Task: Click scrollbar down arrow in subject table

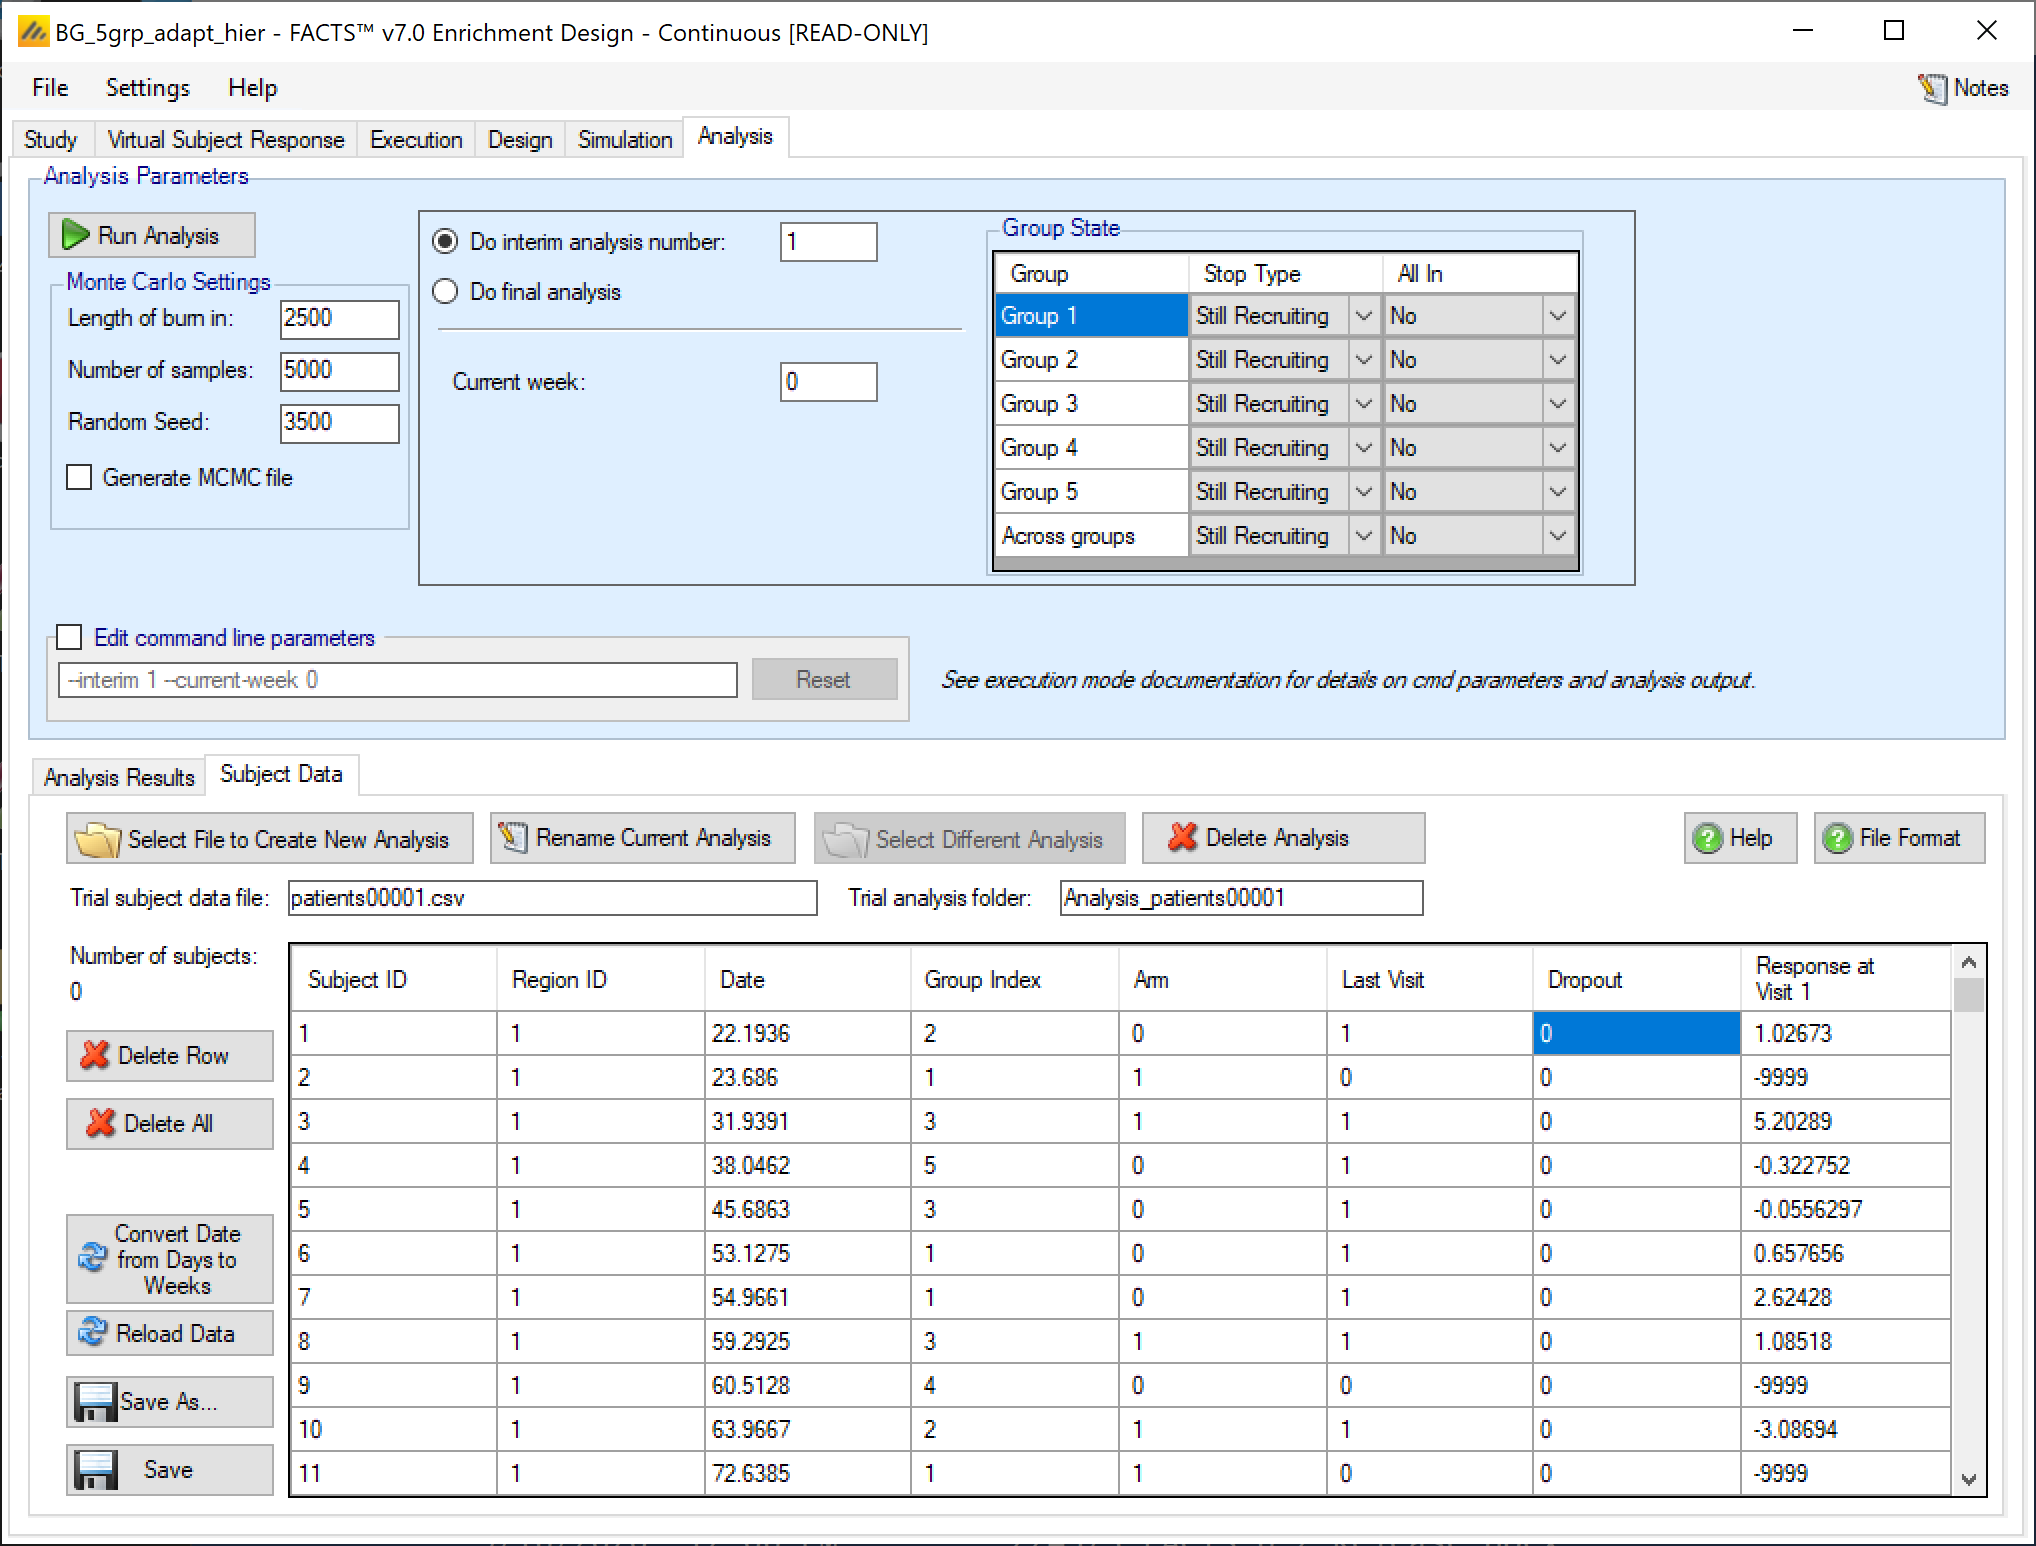Action: click(1968, 1479)
